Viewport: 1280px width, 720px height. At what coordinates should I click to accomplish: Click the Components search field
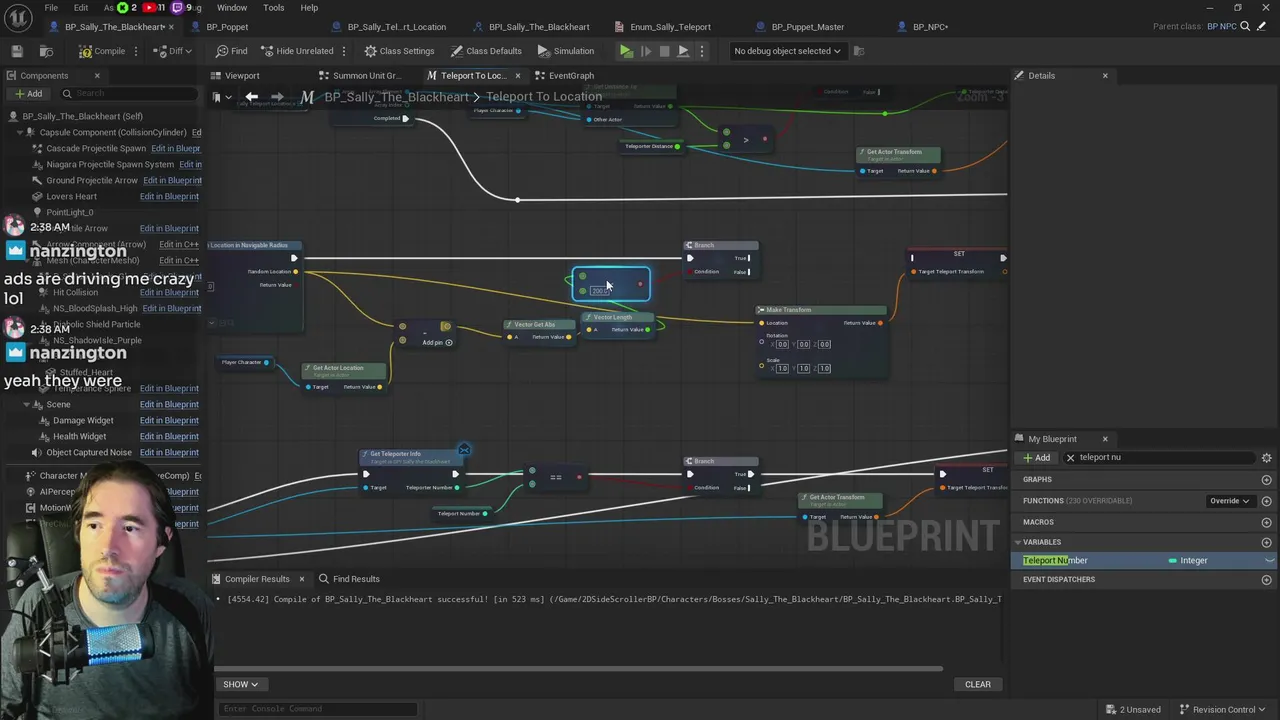pos(128,93)
